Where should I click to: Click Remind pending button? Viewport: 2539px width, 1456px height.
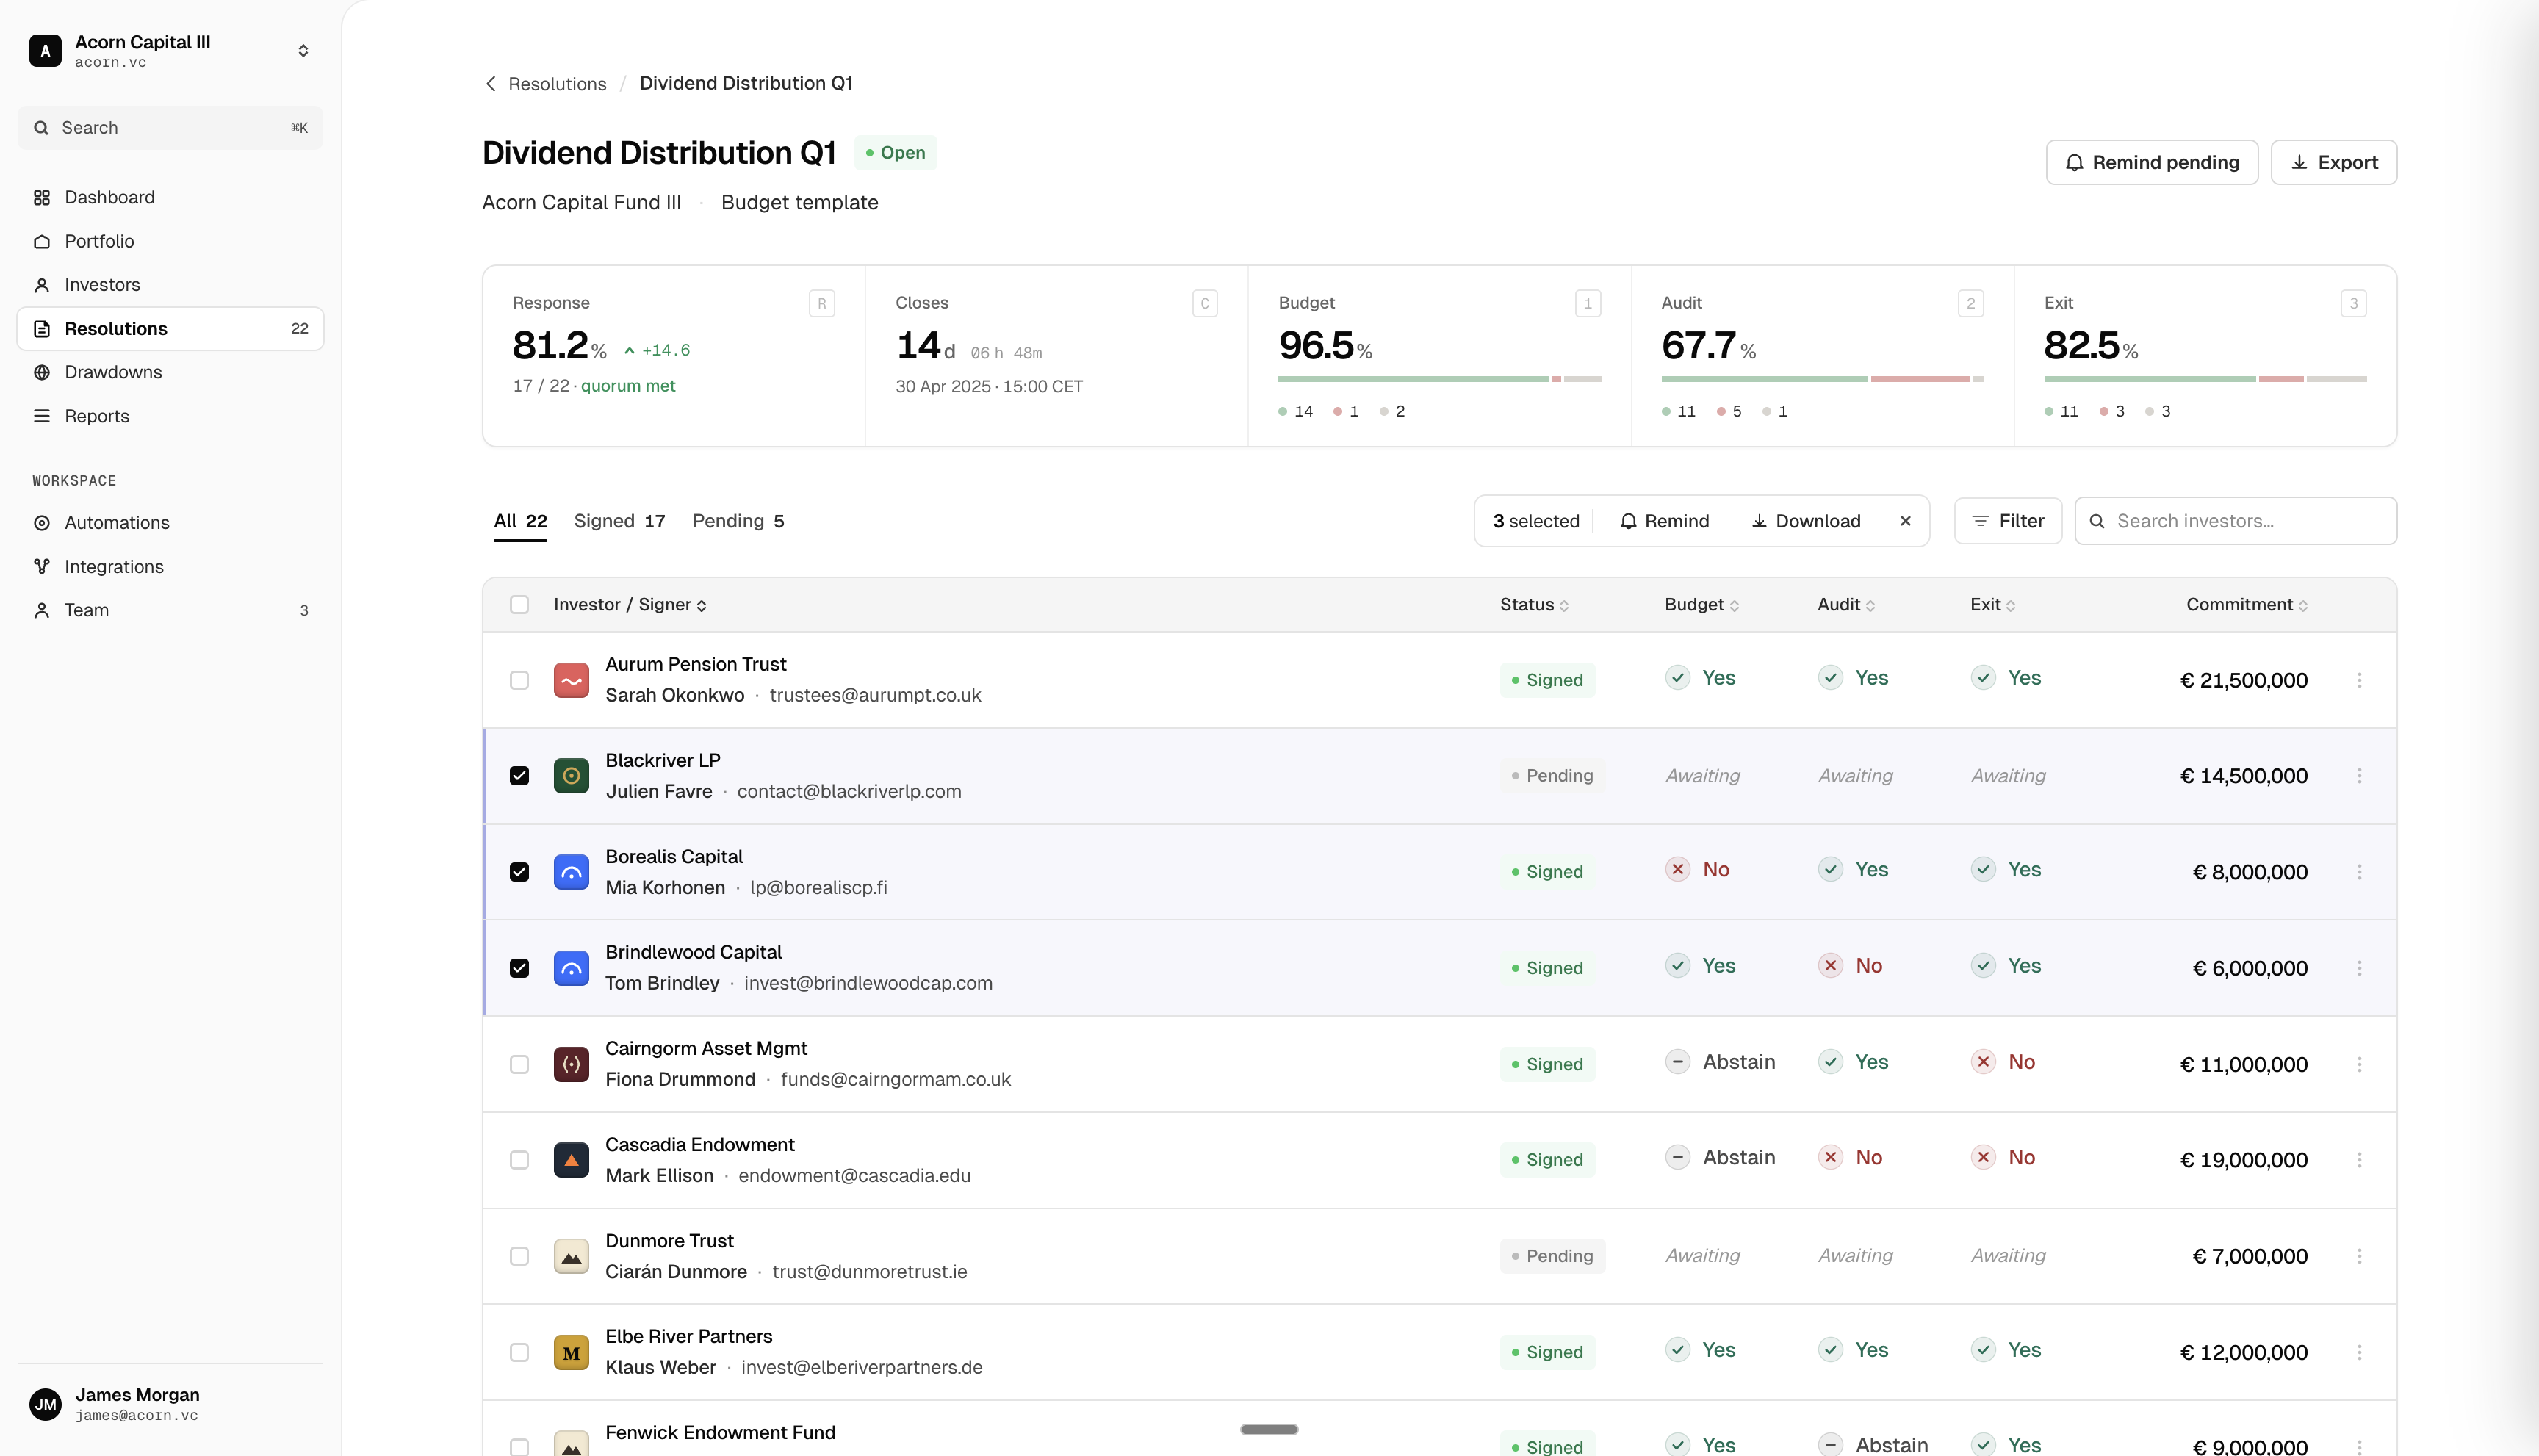click(2152, 162)
